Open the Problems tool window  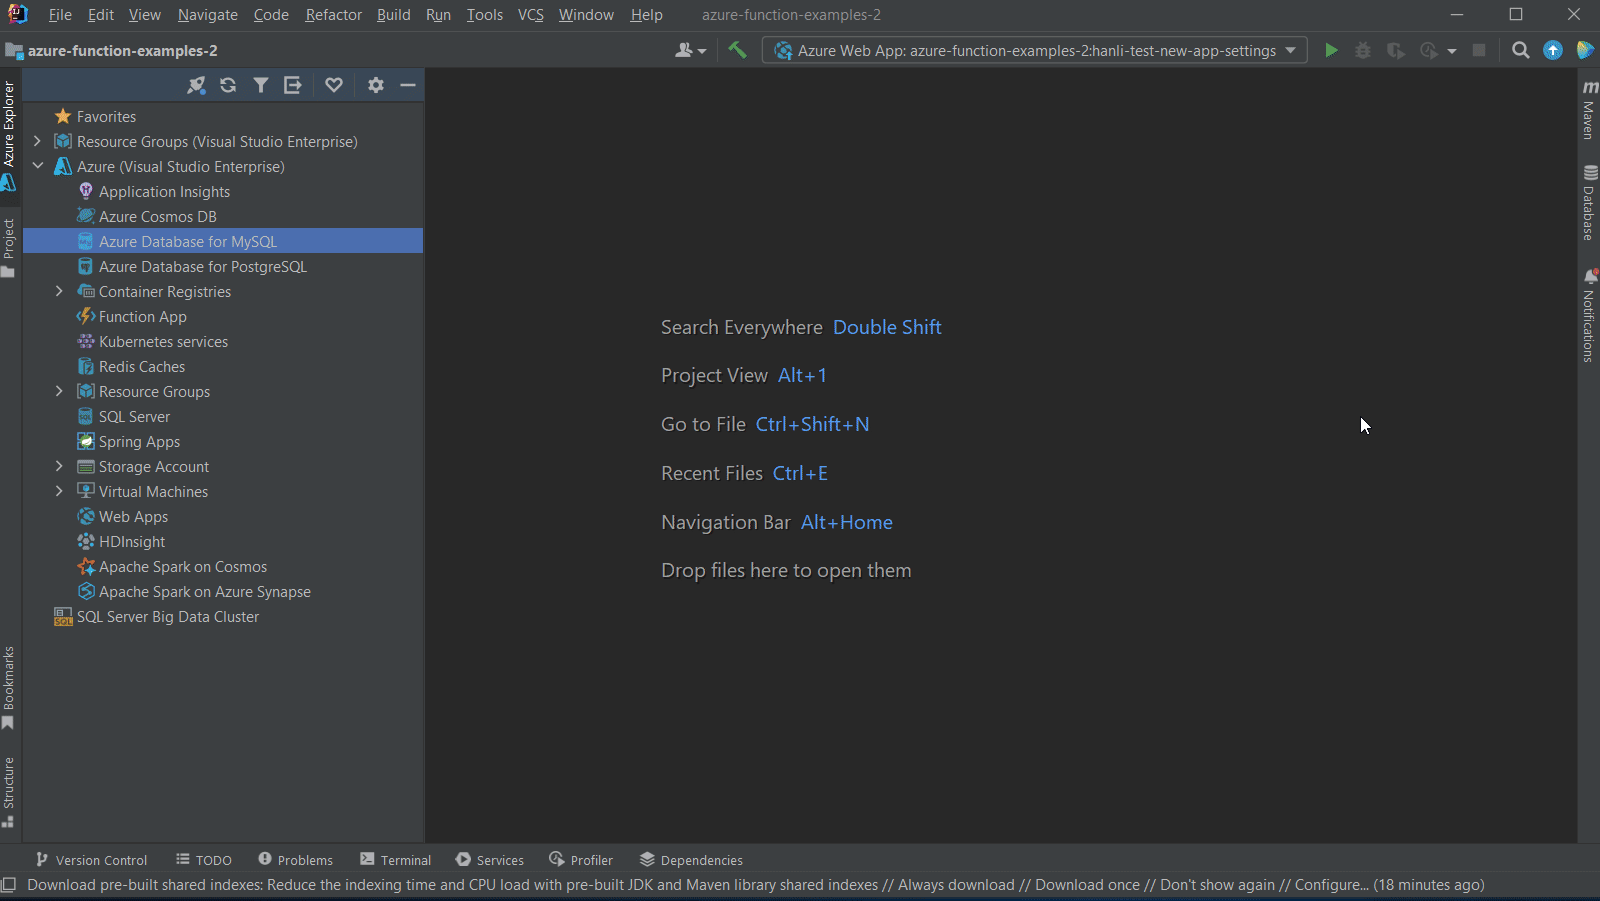pos(295,860)
